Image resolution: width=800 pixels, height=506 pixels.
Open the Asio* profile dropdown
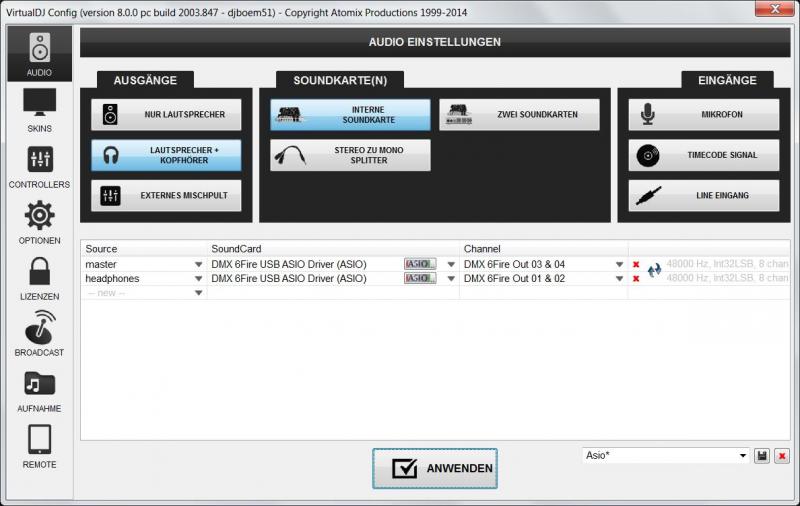click(x=743, y=456)
